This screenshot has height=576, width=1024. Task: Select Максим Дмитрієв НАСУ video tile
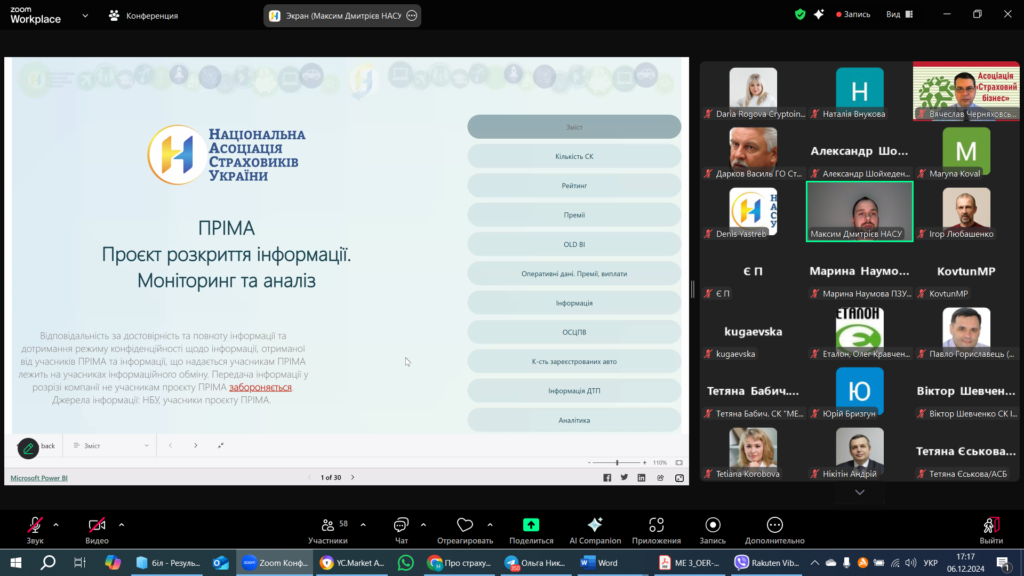[x=859, y=212]
